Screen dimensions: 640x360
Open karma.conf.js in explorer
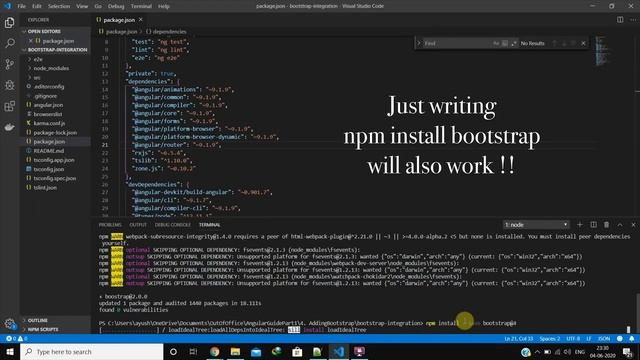pyautogui.click(x=49, y=123)
